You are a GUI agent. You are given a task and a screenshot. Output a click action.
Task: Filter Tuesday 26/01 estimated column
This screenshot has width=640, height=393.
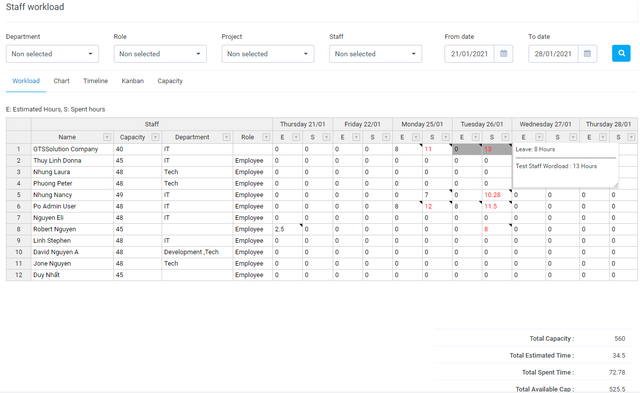[476, 137]
